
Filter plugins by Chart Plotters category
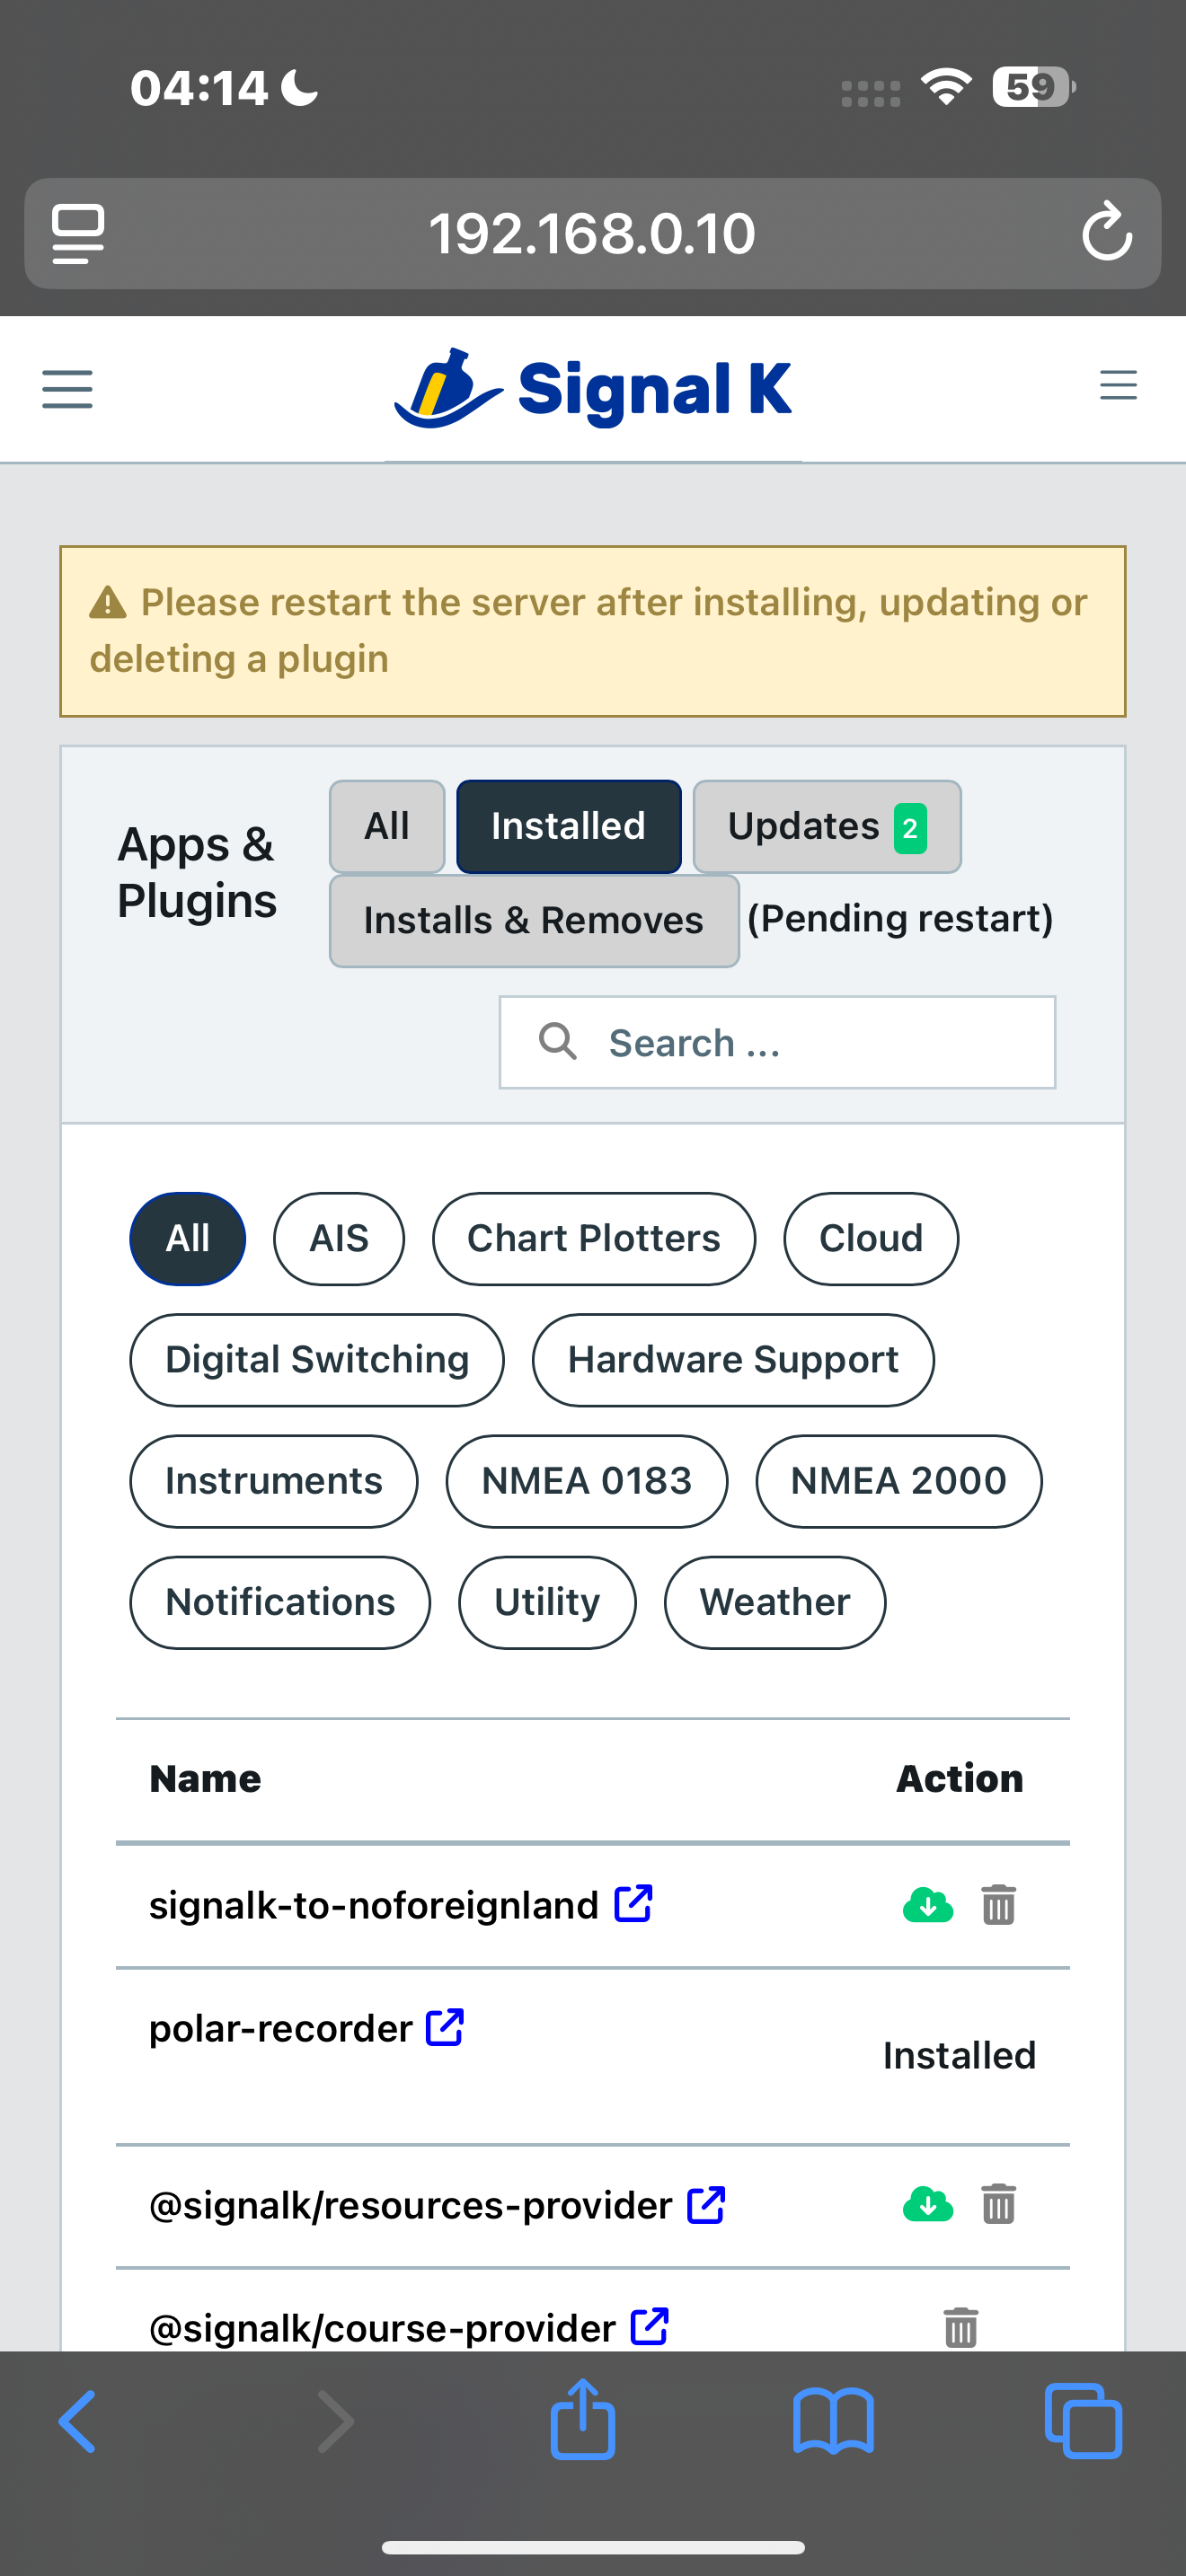tap(593, 1238)
